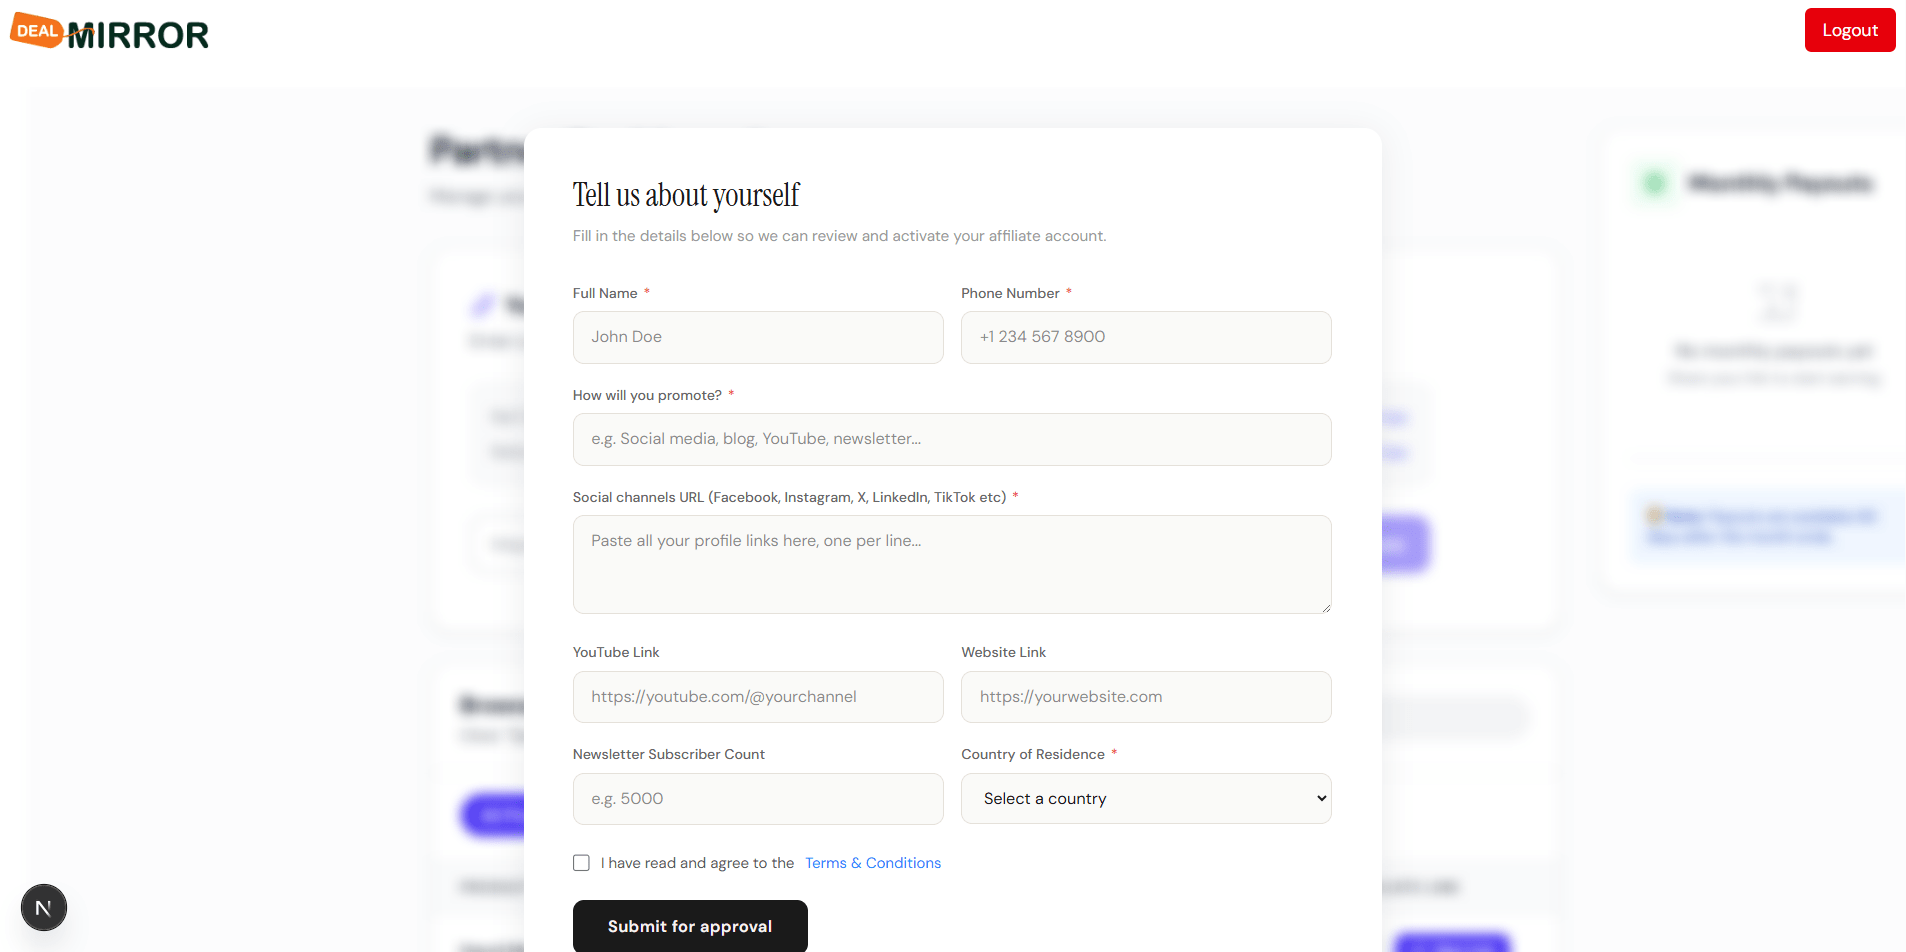Screen dimensions: 1906x952
Task: Click the red Deal badge in the logo
Action: coord(36,29)
